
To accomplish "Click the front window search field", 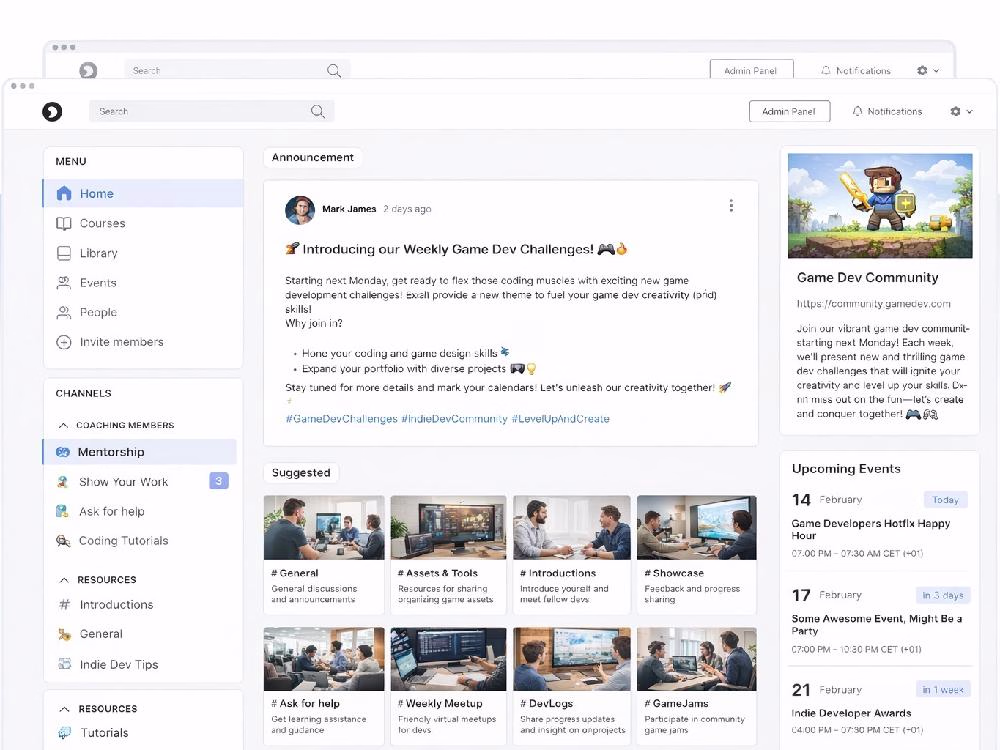I will pyautogui.click(x=212, y=112).
